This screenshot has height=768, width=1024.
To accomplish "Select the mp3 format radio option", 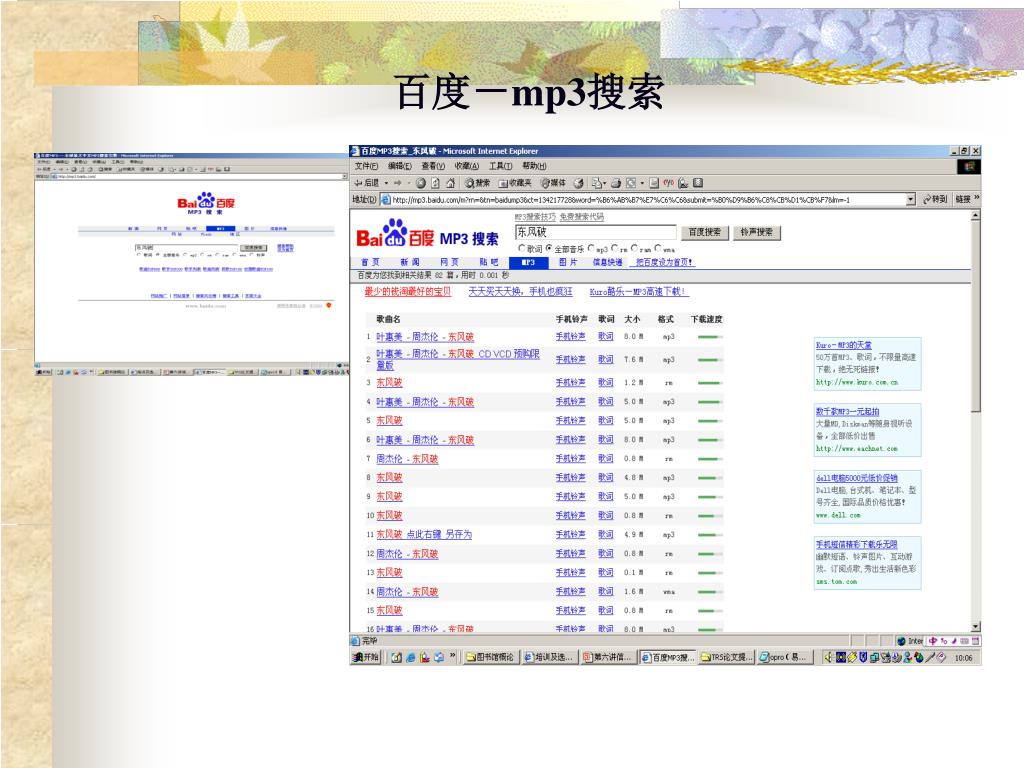I will (x=591, y=249).
